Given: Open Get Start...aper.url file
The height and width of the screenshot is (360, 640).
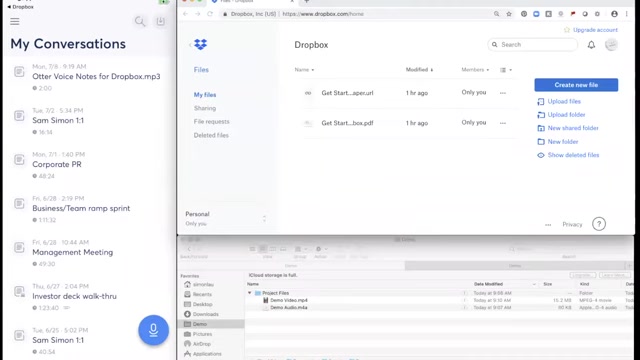Looking at the screenshot, I should click(x=347, y=93).
